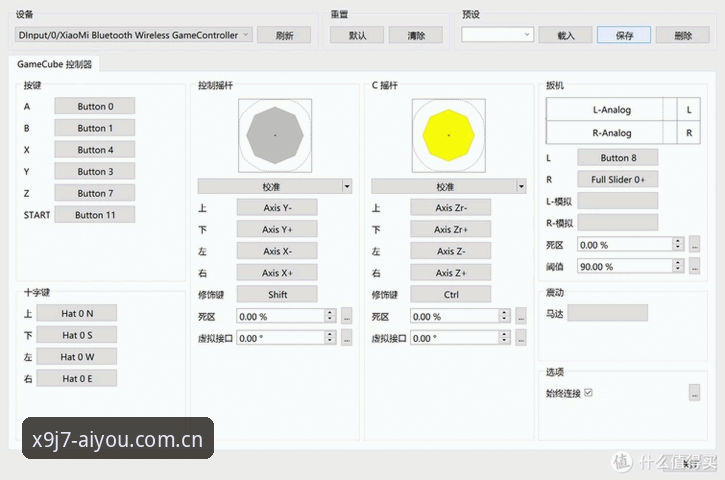
Task: Click the control stick gray octagon preview
Action: click(x=275, y=135)
